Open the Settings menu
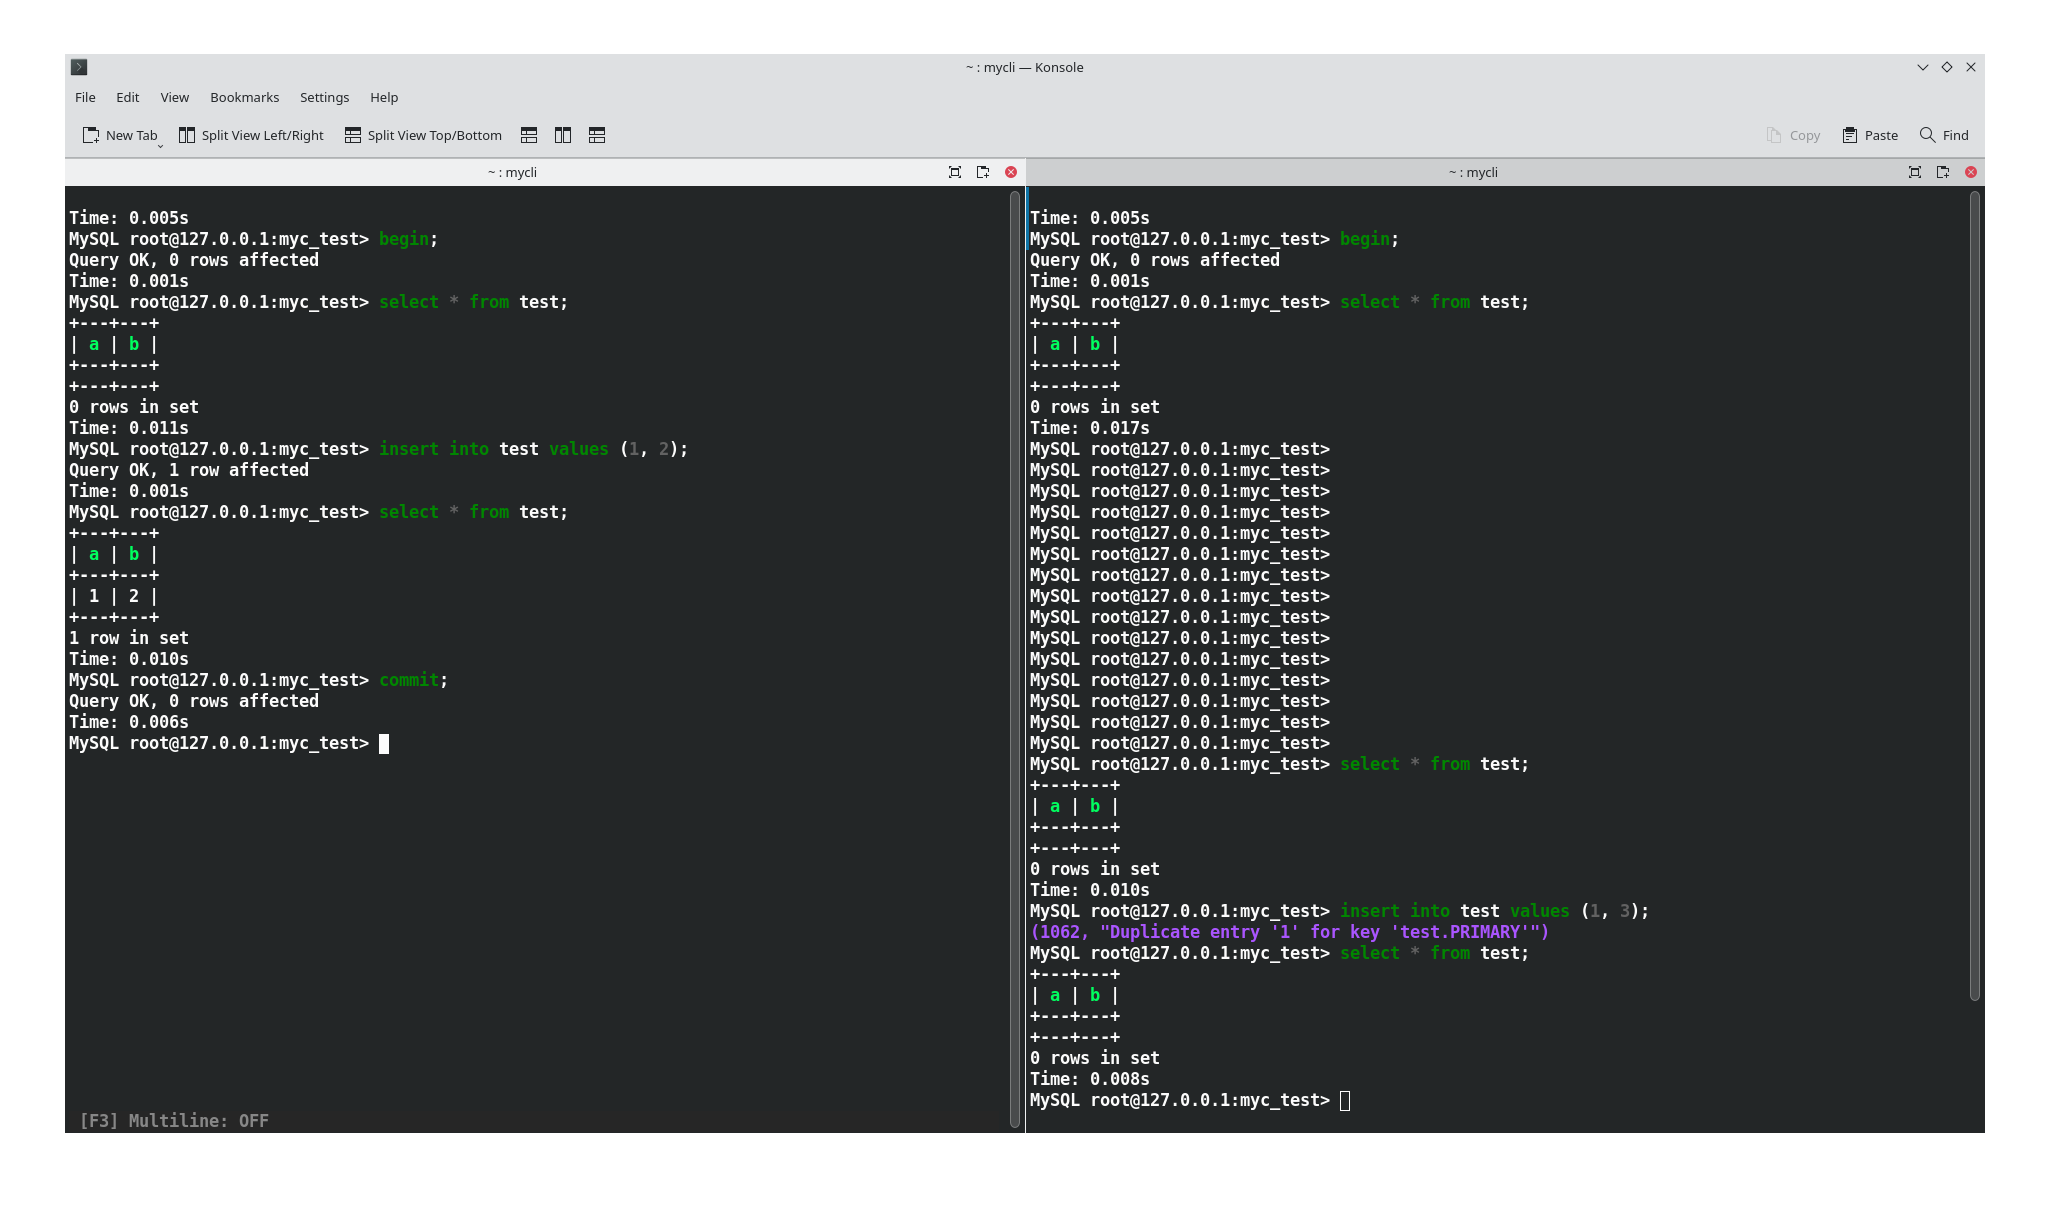The image size is (2050, 1210). [x=324, y=97]
